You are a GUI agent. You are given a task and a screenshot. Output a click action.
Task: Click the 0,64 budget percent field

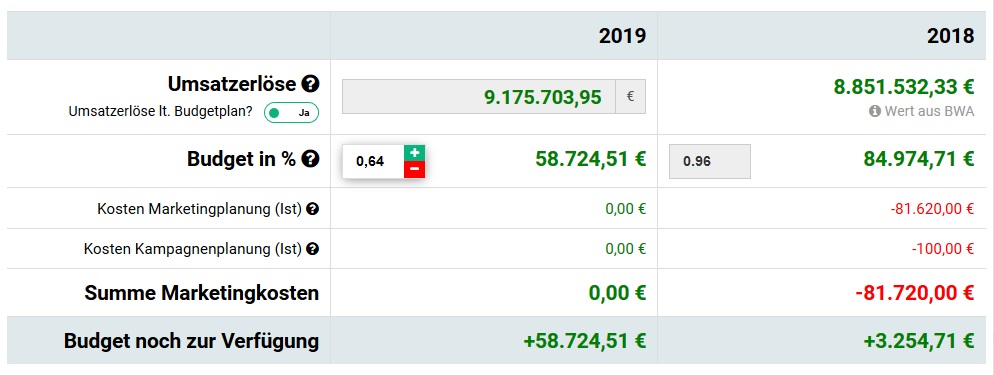(373, 162)
